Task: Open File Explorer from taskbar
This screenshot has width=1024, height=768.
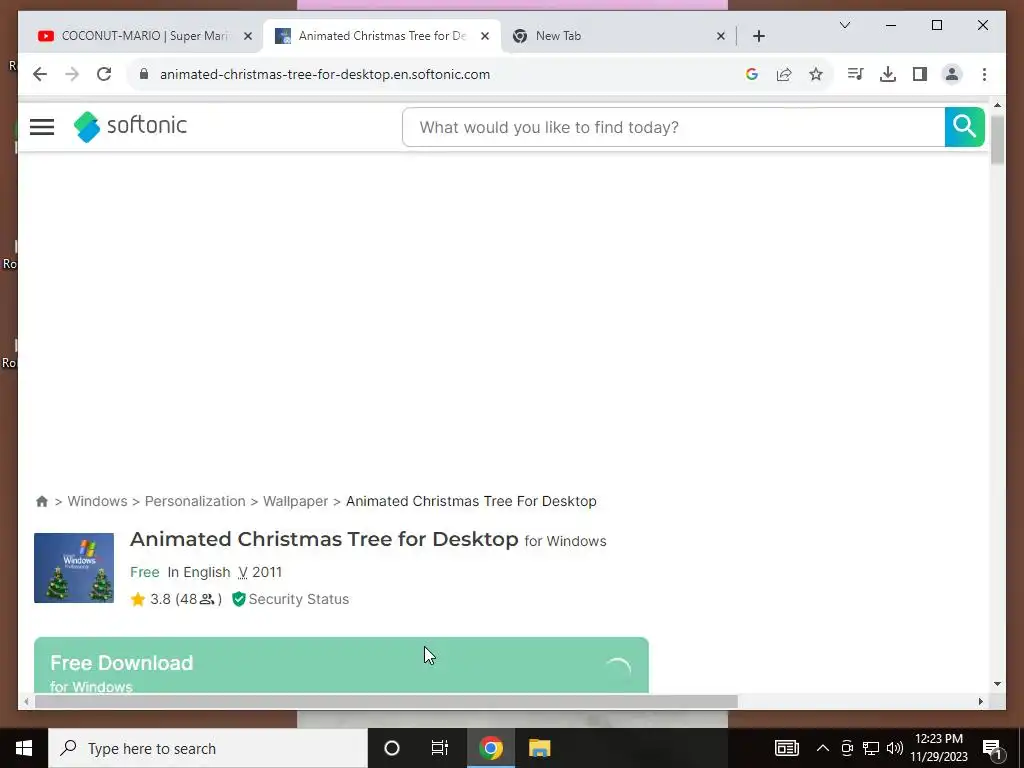Action: (539, 748)
